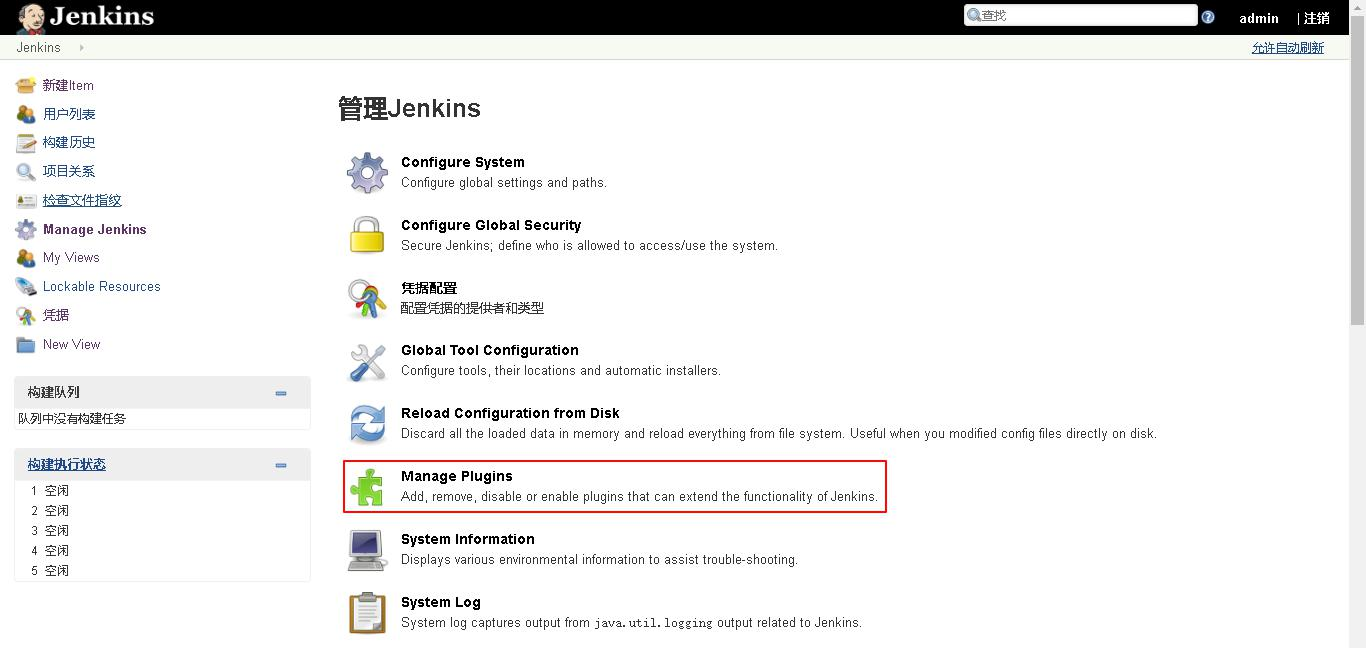Click the project relationship magnifier icon
Image resolution: width=1366 pixels, height=648 pixels.
pyautogui.click(x=26, y=171)
